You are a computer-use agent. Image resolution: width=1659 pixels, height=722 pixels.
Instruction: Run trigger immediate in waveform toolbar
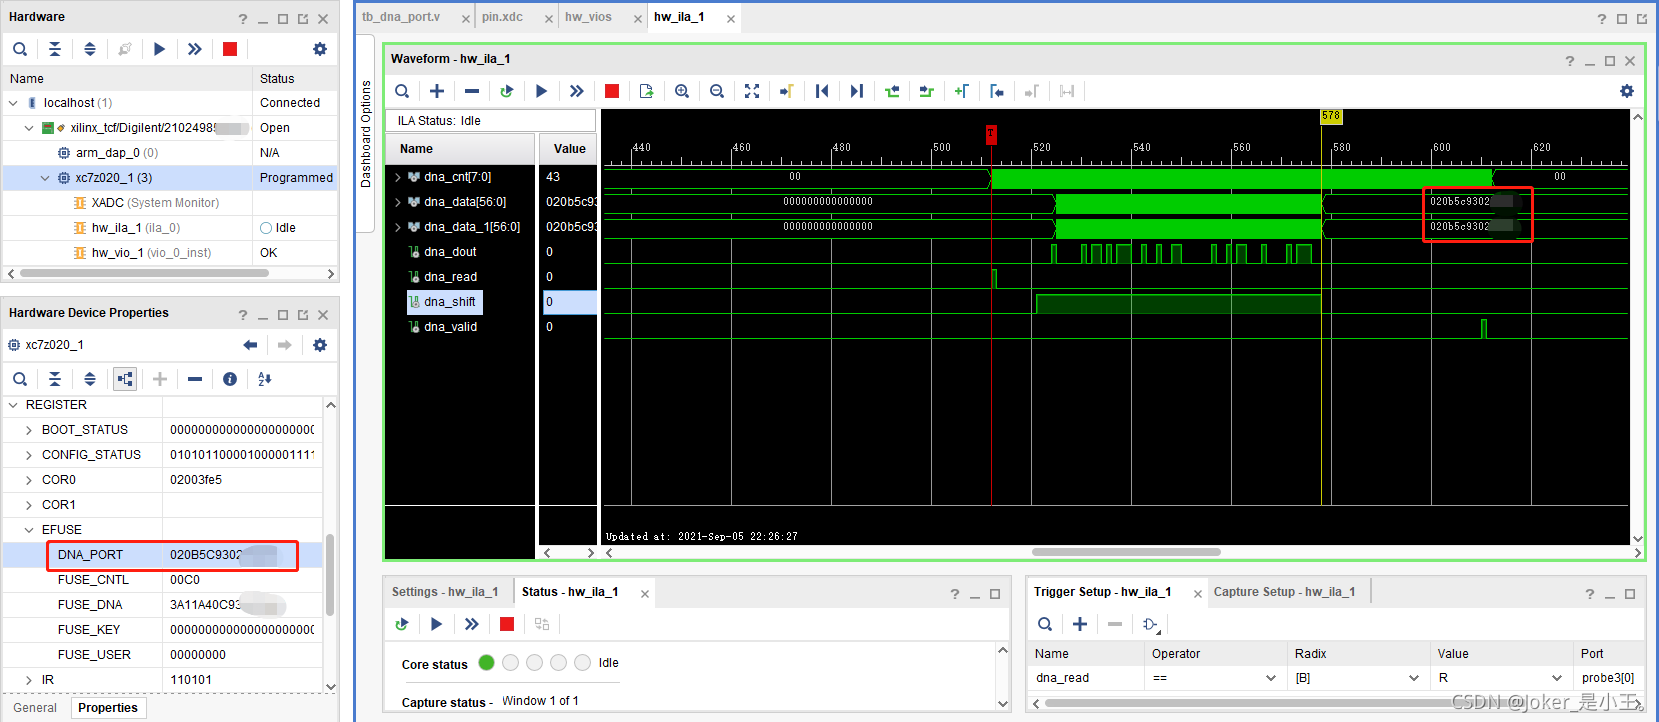(x=577, y=91)
